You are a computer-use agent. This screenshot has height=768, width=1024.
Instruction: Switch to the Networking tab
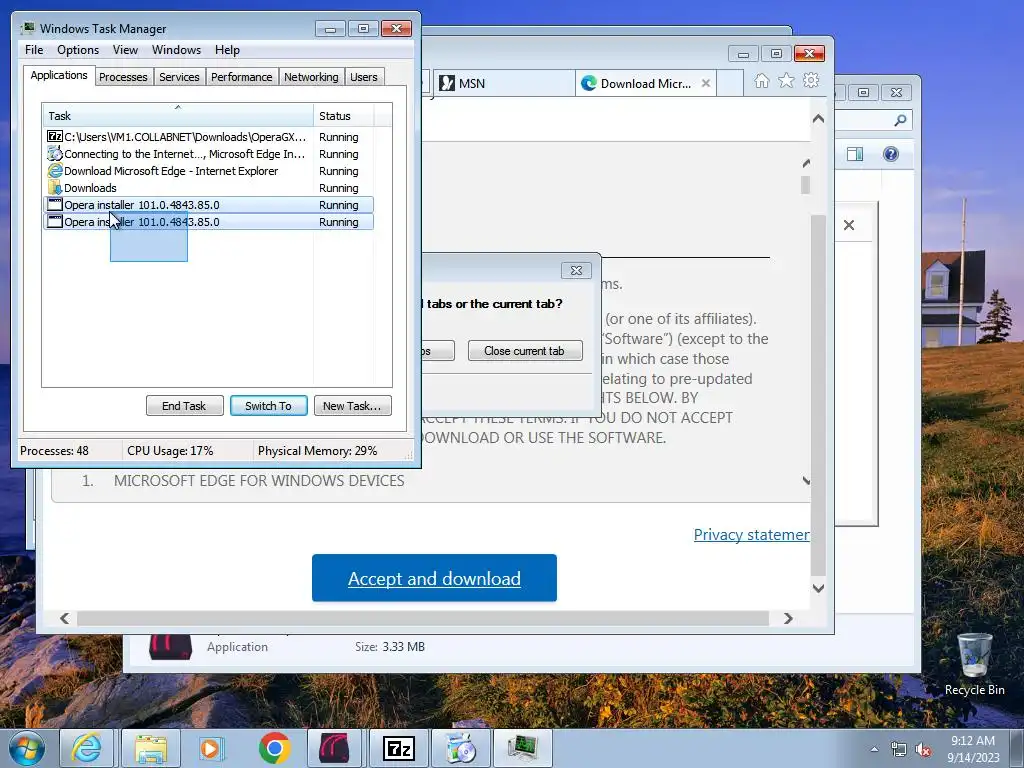coord(311,77)
